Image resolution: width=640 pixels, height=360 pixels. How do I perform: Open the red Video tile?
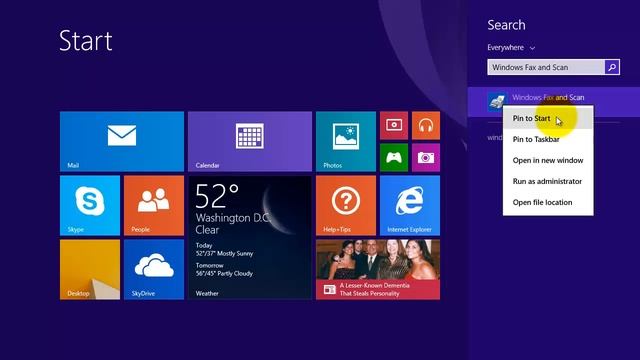tap(394, 125)
